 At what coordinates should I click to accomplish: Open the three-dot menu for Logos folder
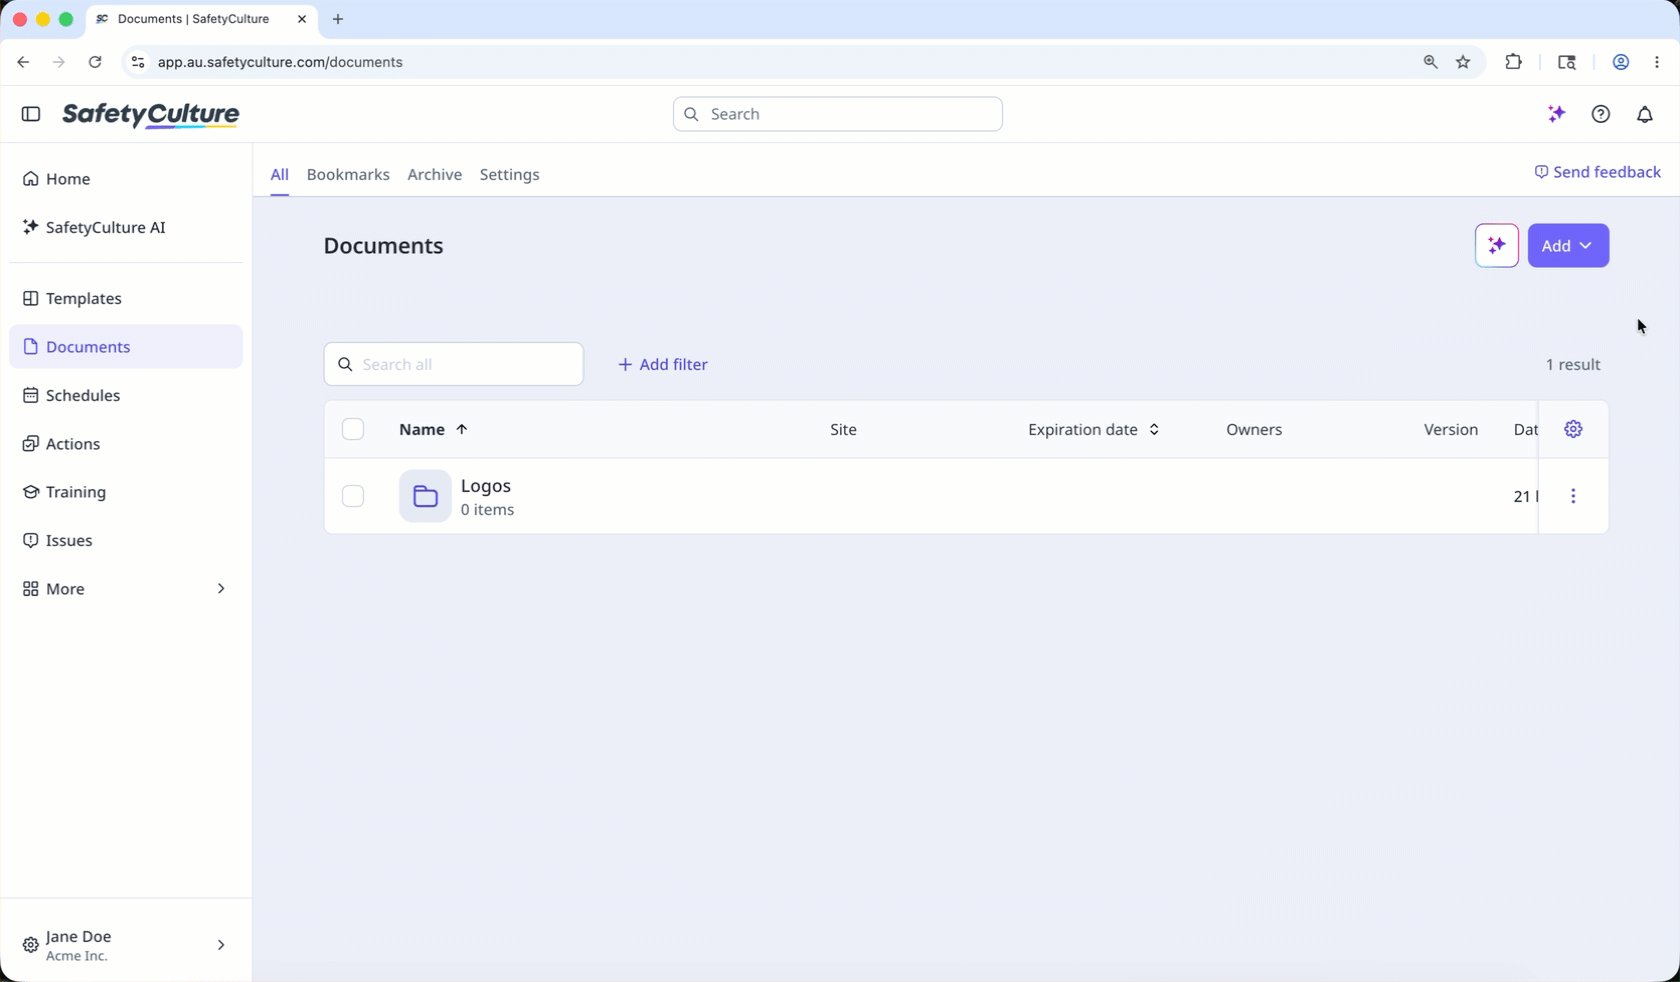pos(1573,496)
